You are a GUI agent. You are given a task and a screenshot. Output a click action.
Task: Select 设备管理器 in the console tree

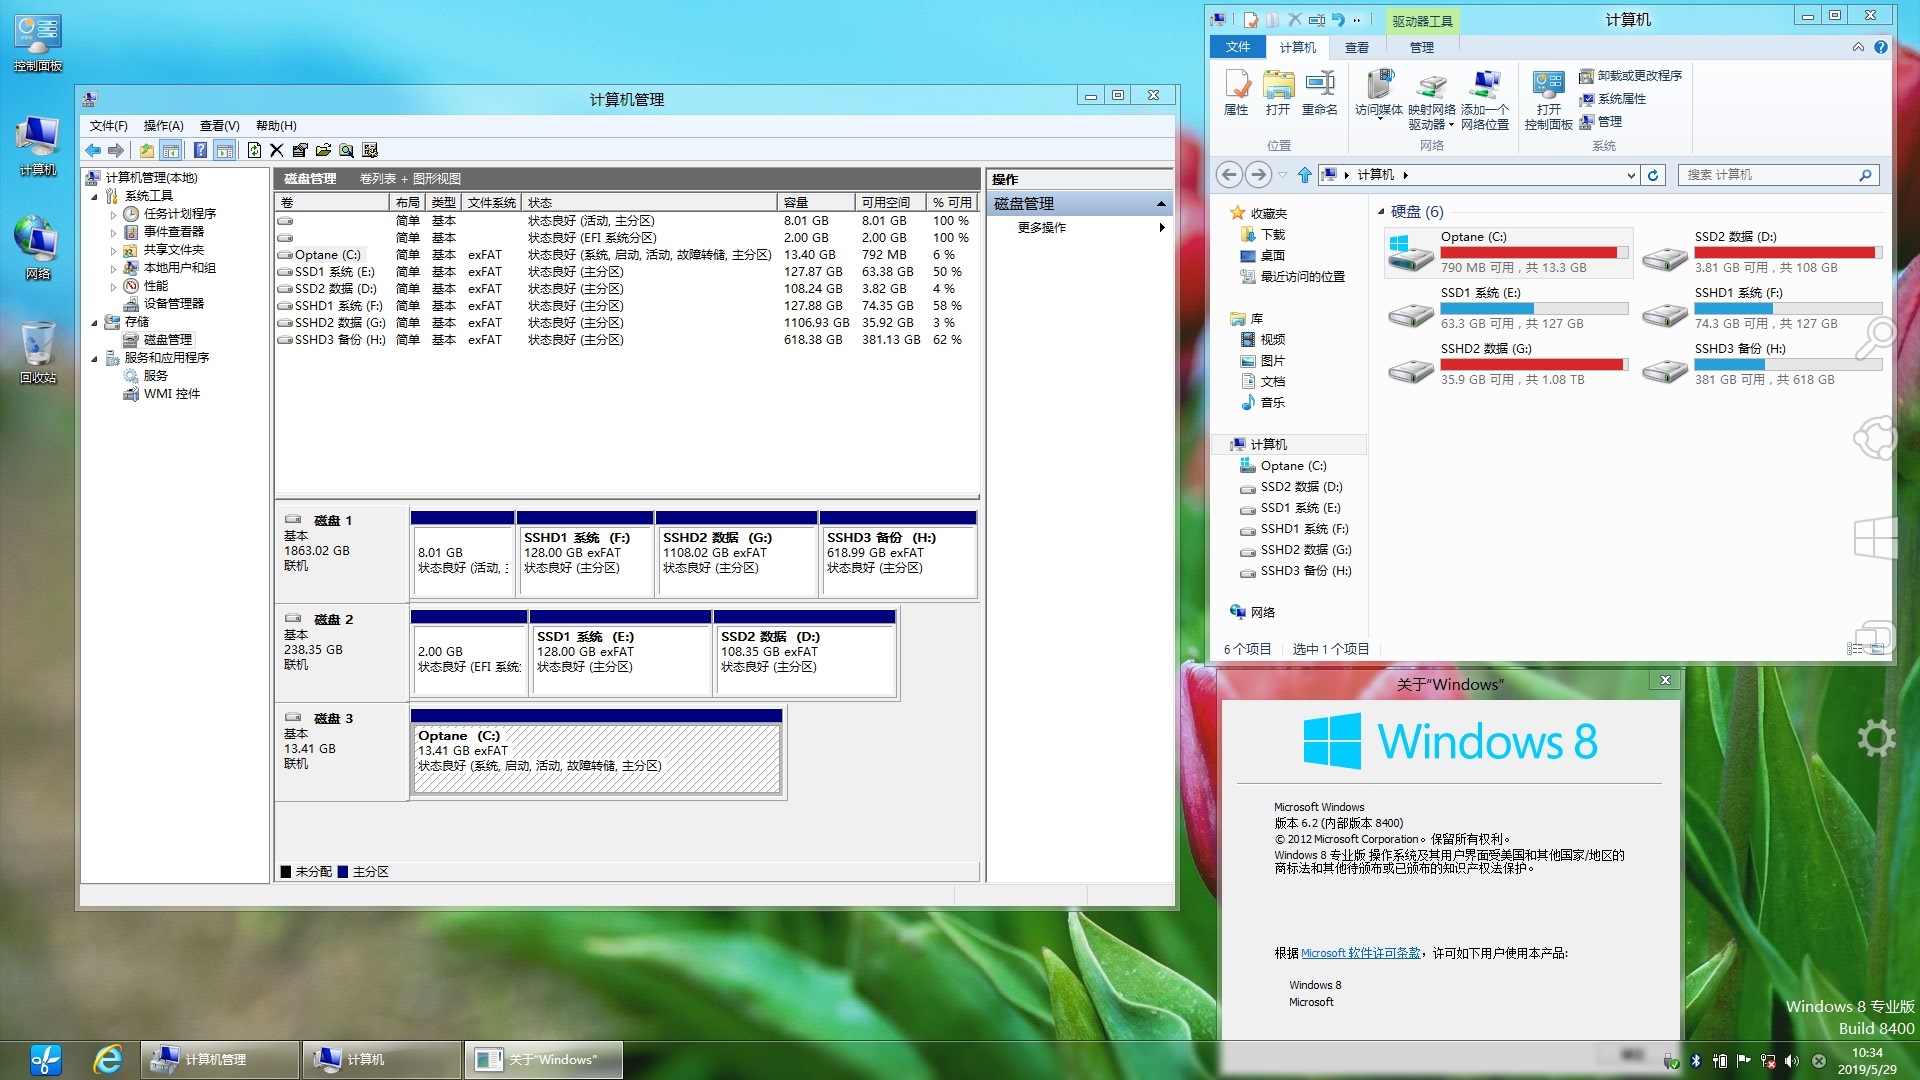[173, 304]
